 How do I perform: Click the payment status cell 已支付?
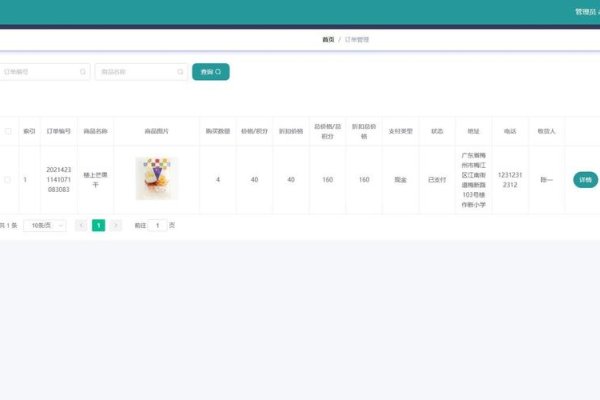coord(437,180)
